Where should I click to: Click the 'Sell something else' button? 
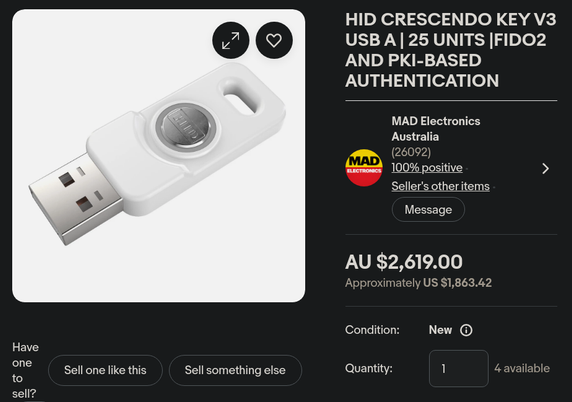(x=235, y=370)
